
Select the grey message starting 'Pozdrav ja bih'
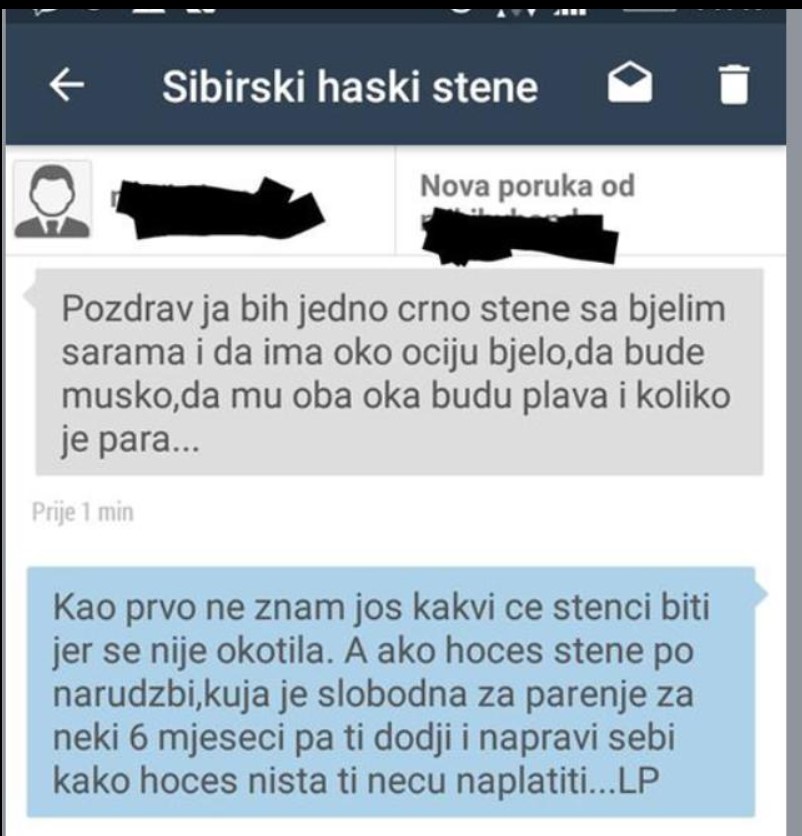click(399, 372)
